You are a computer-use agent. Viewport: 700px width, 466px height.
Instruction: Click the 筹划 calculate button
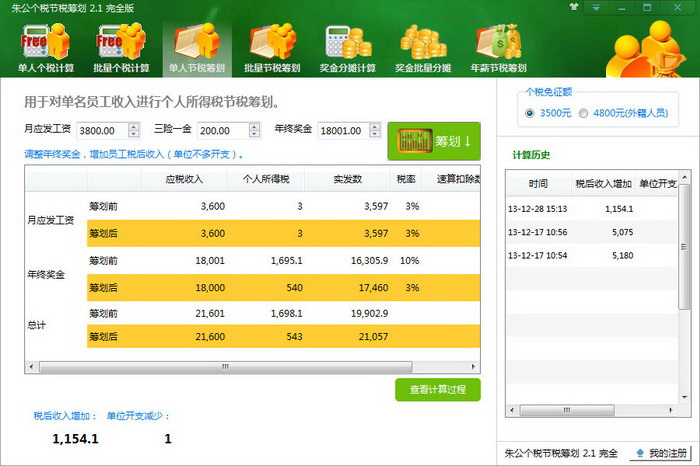click(434, 141)
